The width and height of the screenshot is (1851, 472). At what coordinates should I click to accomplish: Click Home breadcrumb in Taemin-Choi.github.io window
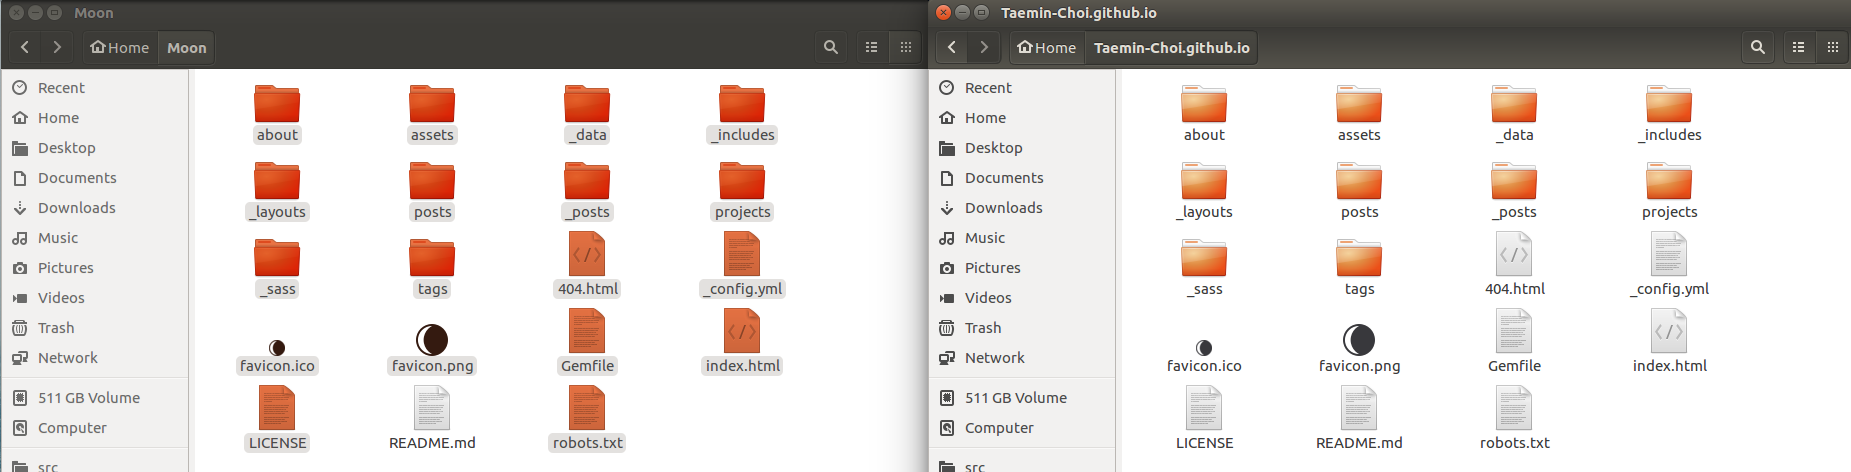pyautogui.click(x=1046, y=47)
